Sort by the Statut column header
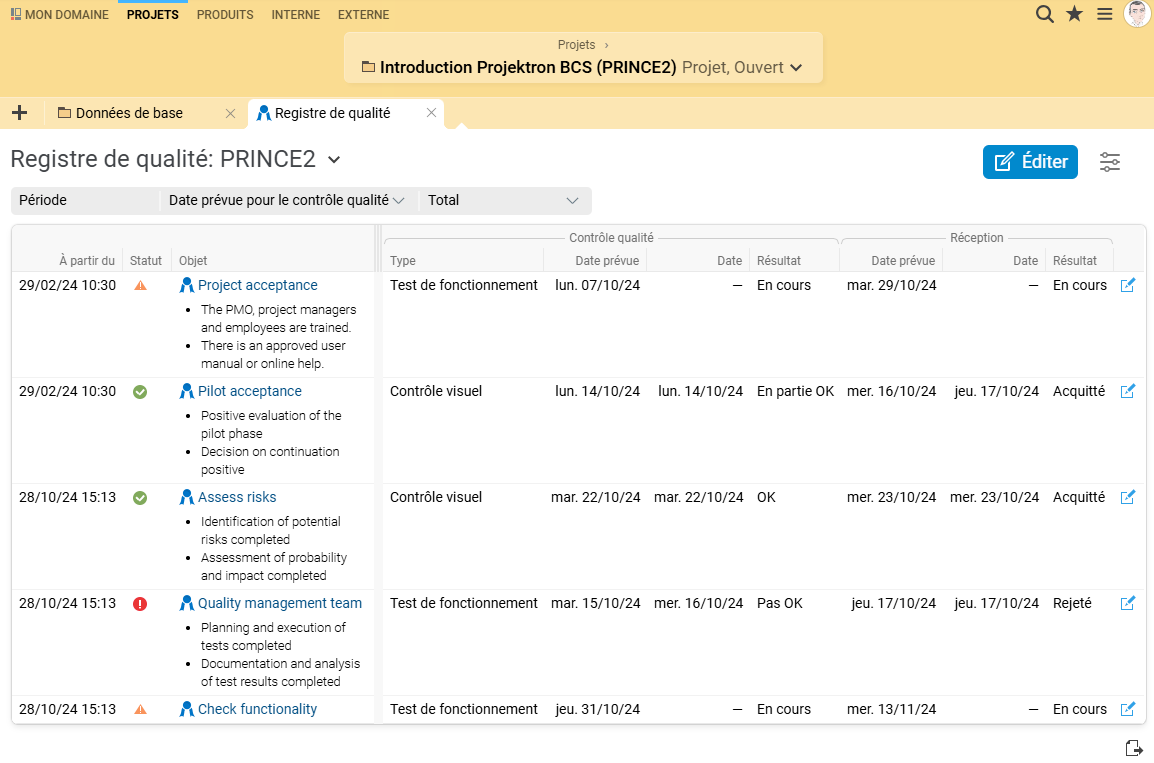This screenshot has width=1154, height=763. pyautogui.click(x=146, y=260)
